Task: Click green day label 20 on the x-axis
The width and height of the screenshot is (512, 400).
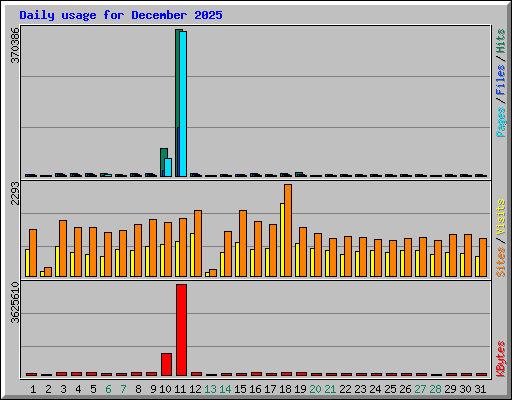Action: tap(315, 389)
